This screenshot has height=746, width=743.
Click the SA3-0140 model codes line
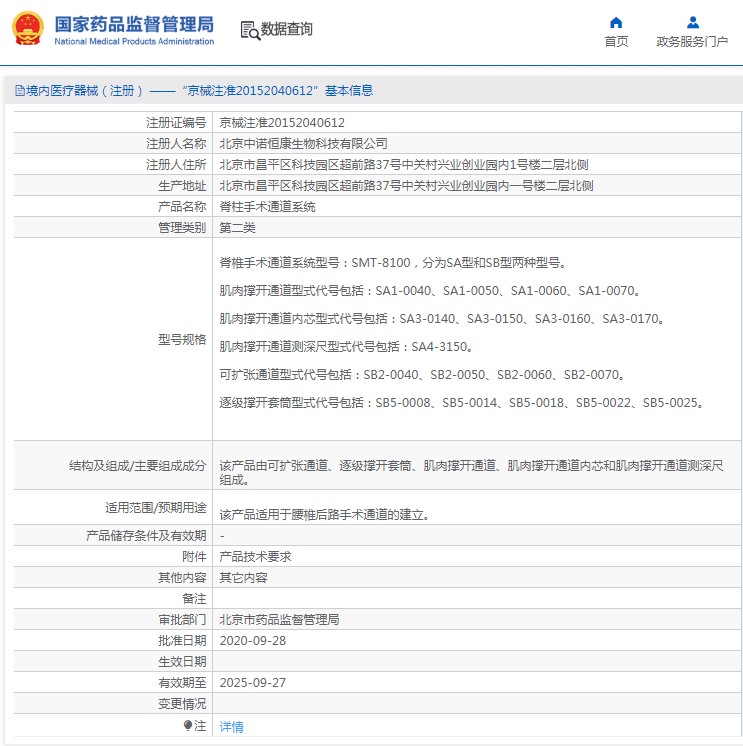coord(442,319)
